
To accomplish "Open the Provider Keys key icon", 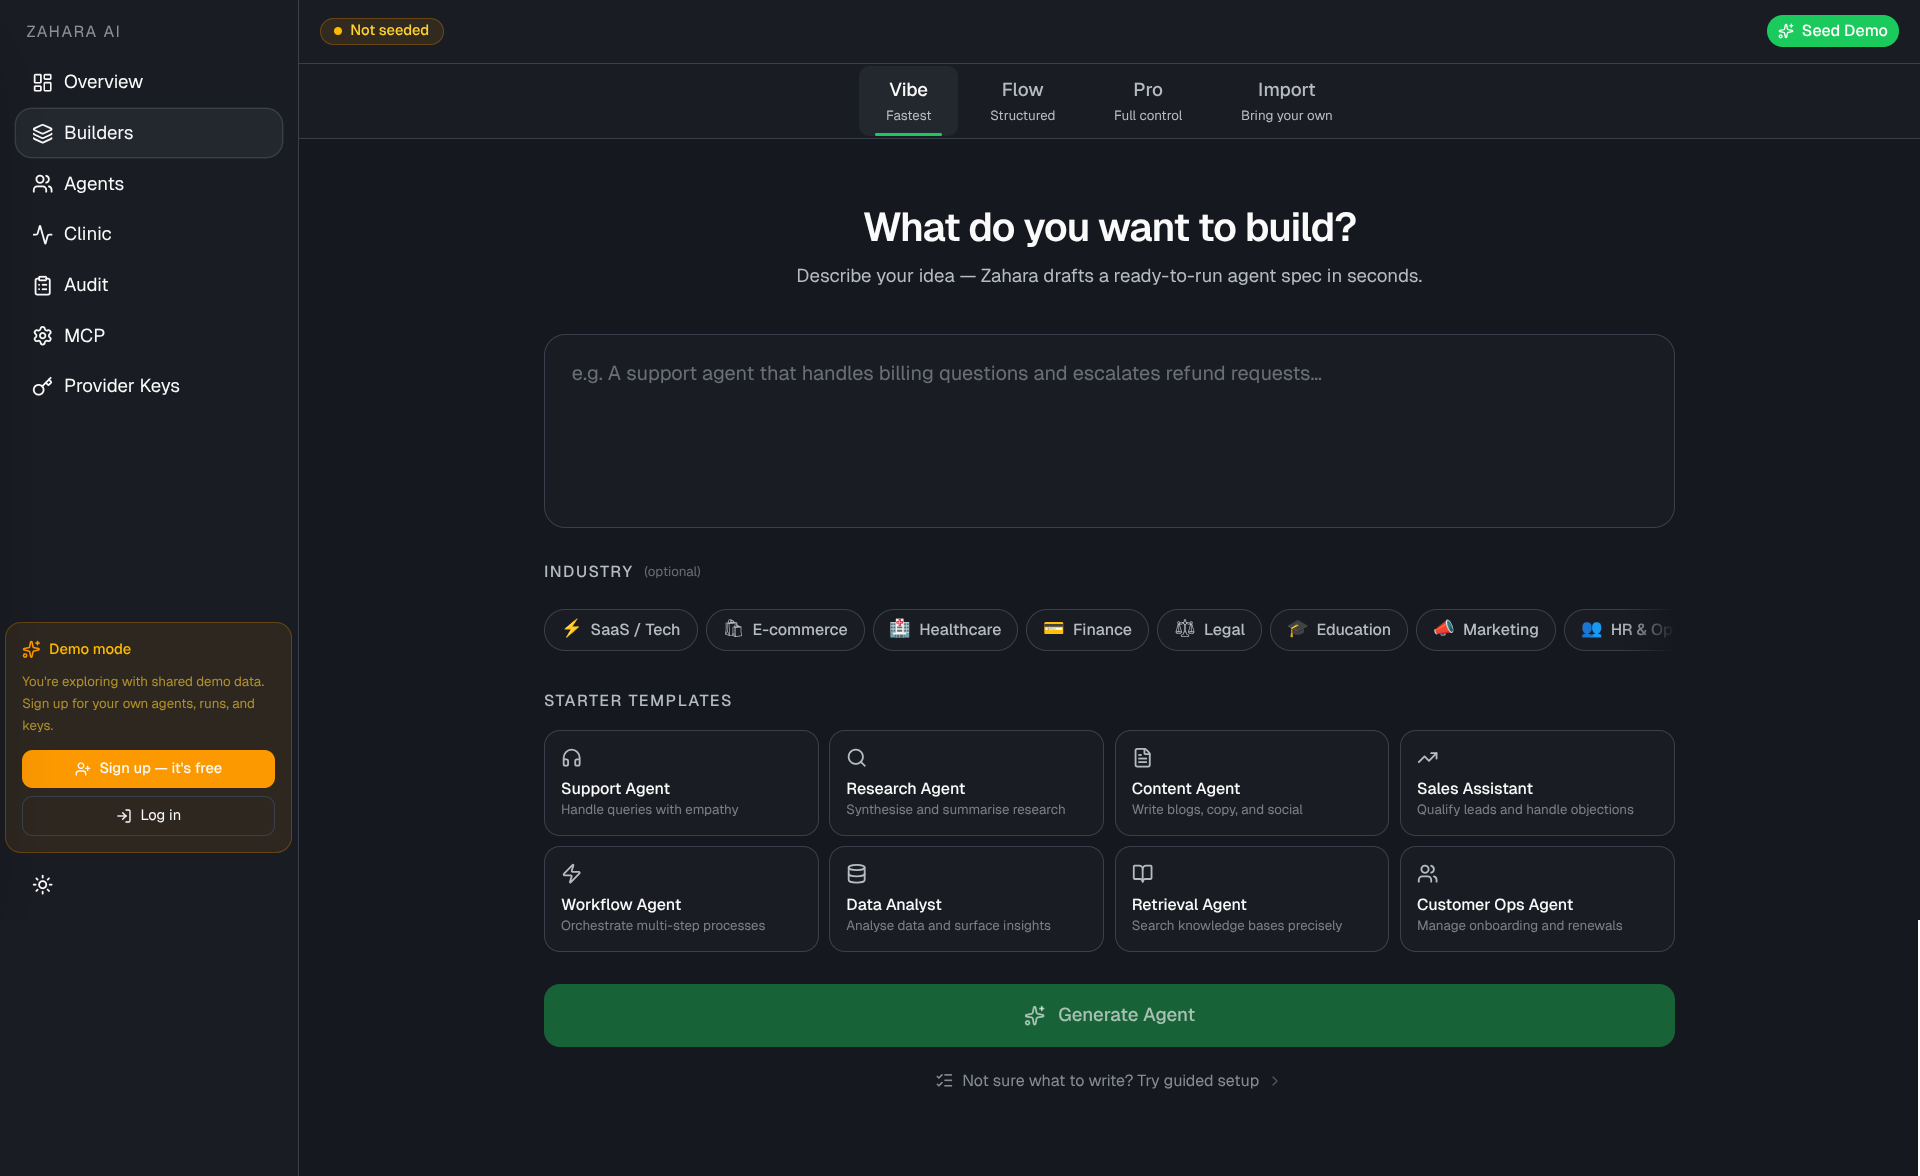I will 42,386.
